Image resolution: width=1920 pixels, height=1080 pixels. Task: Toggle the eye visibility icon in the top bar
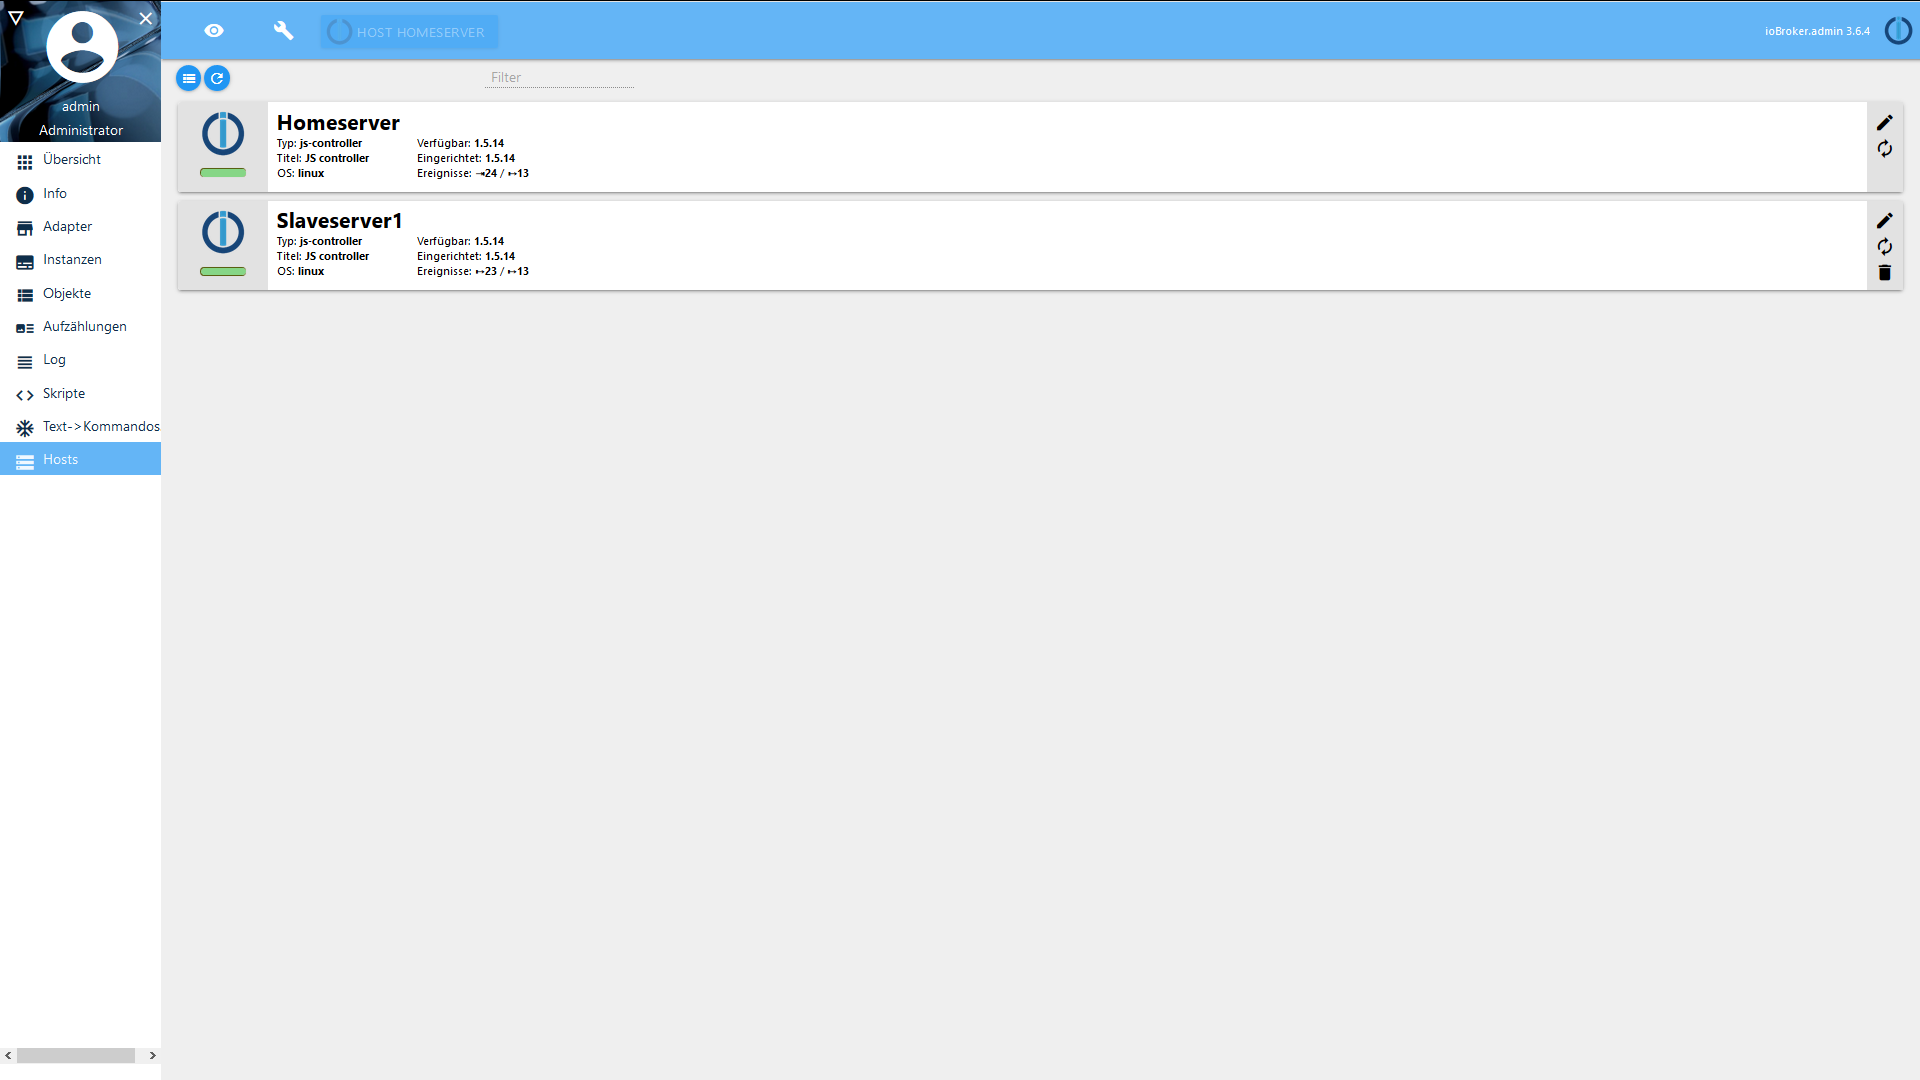[214, 31]
